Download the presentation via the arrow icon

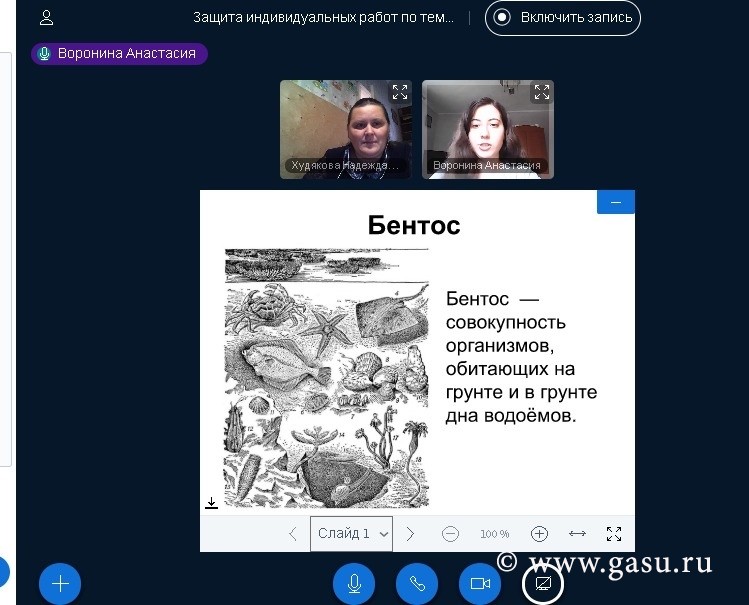(x=212, y=503)
